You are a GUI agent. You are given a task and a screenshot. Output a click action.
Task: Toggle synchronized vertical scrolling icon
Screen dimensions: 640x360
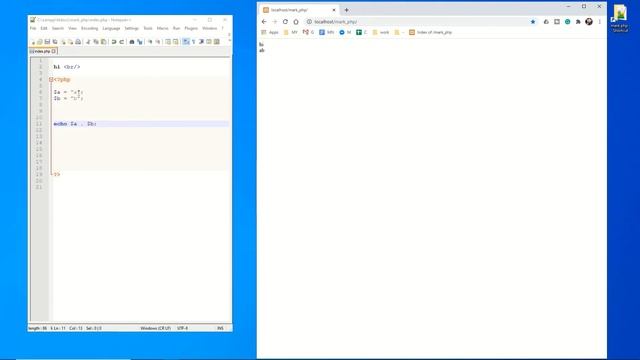tap(168, 42)
